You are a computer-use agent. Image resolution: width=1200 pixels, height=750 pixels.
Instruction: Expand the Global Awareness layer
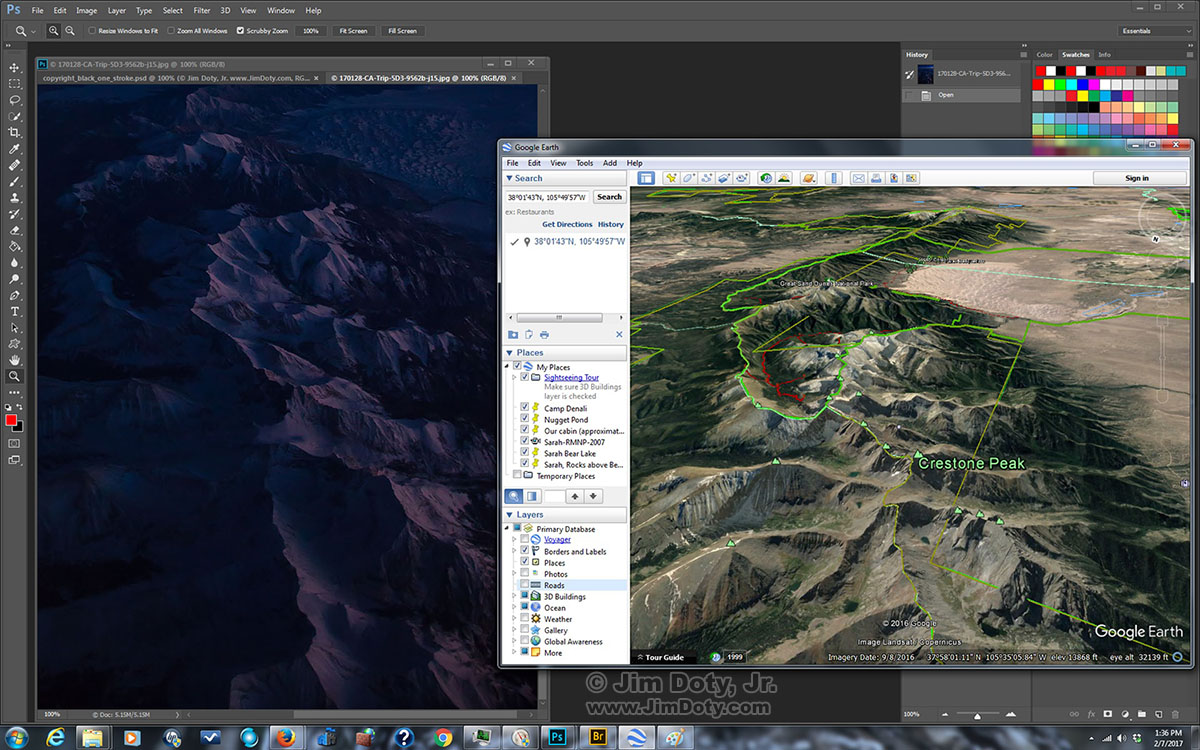tap(515, 642)
